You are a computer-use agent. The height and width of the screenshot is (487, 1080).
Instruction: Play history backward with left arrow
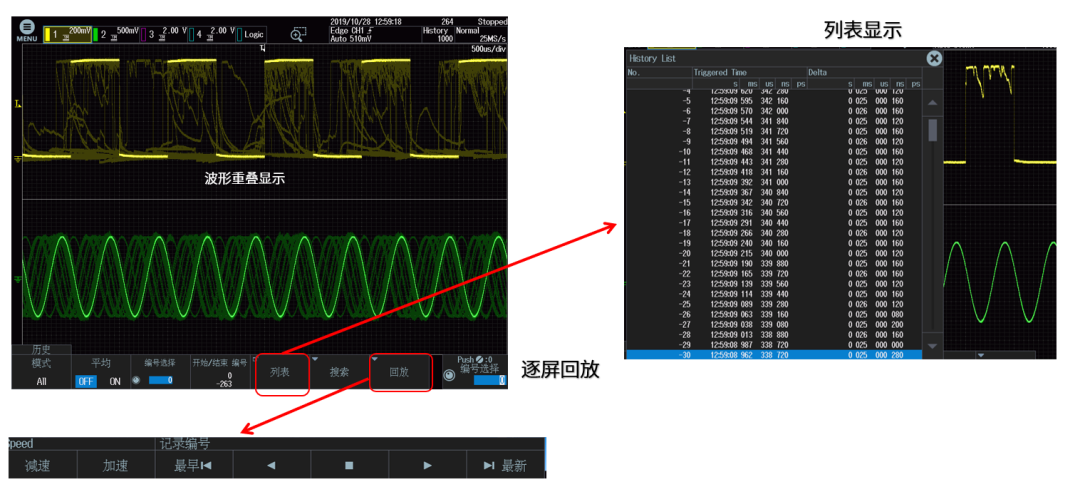[x=270, y=465]
